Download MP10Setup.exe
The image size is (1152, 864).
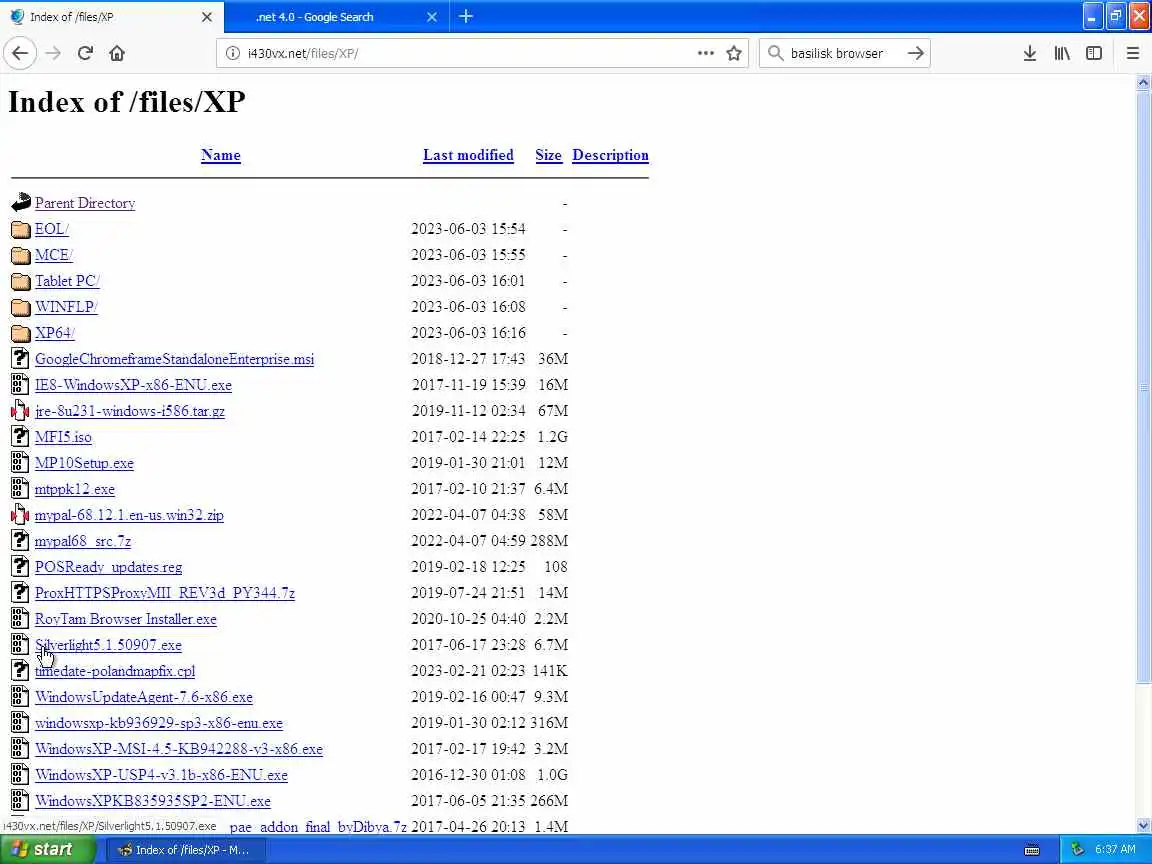click(x=84, y=463)
